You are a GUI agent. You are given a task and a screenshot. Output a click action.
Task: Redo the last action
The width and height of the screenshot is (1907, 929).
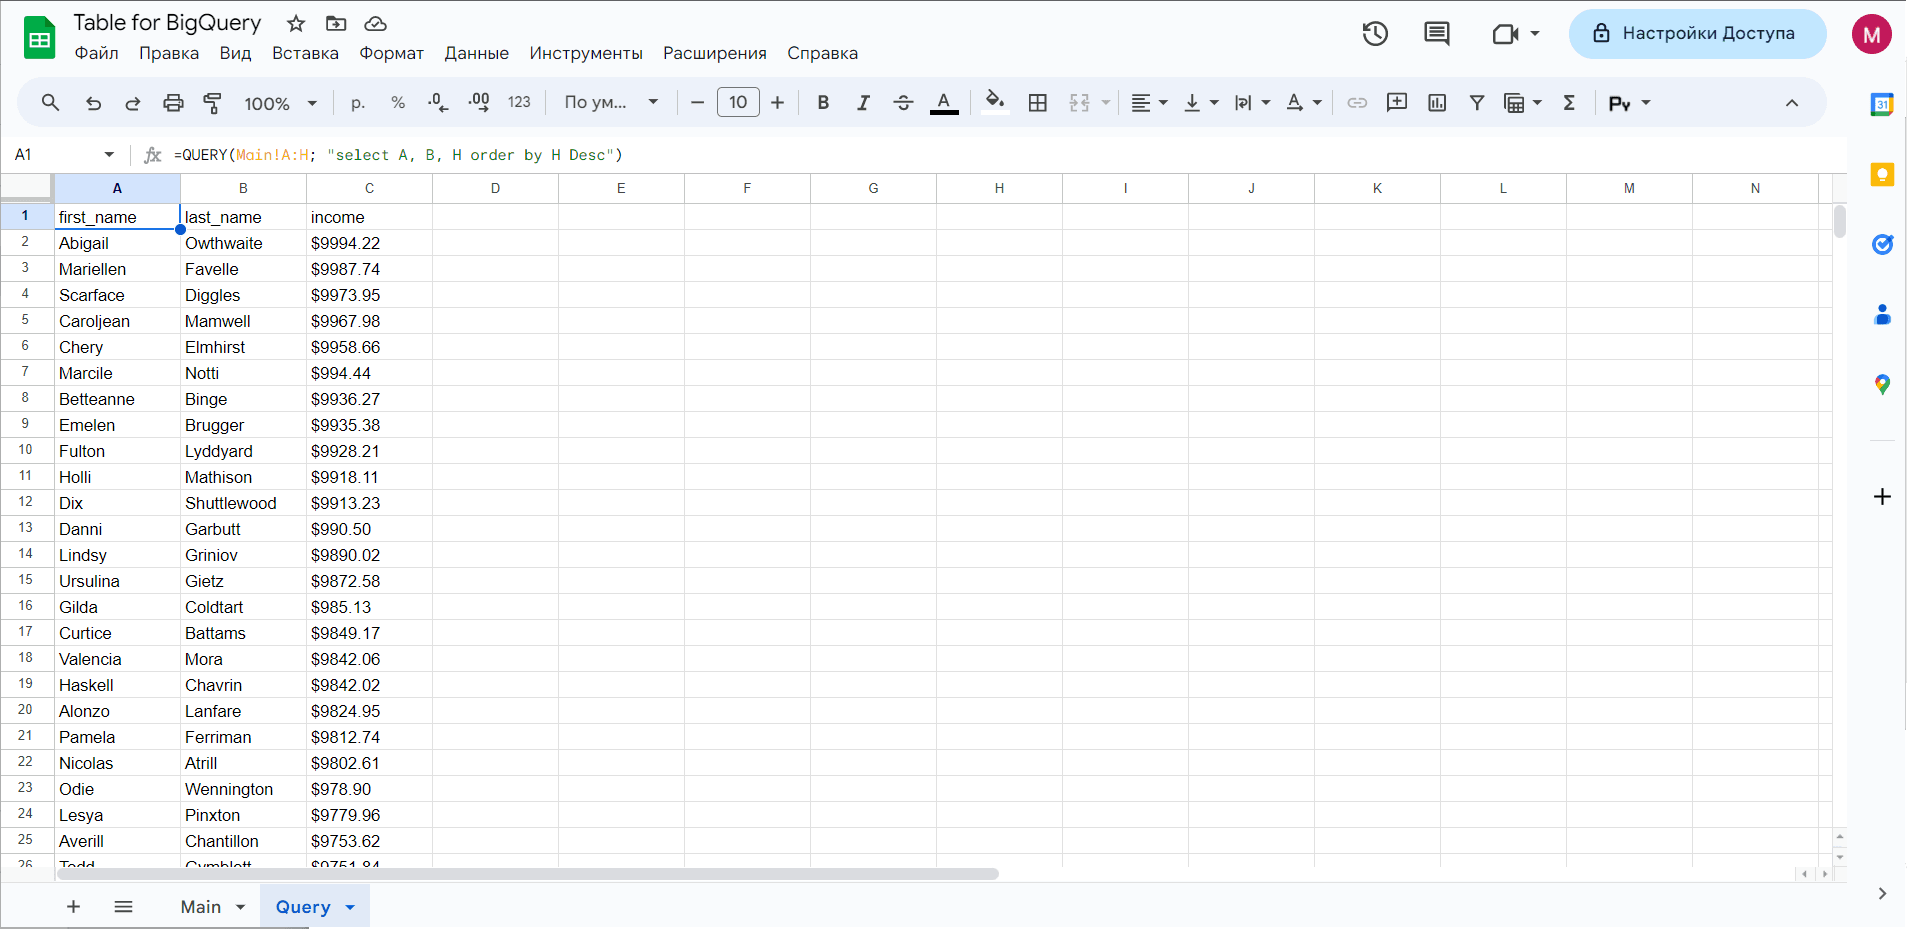click(132, 102)
